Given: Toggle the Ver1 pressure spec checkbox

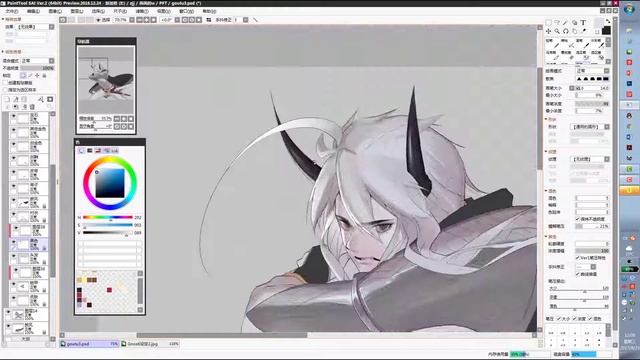Looking at the screenshot, I should [578, 258].
